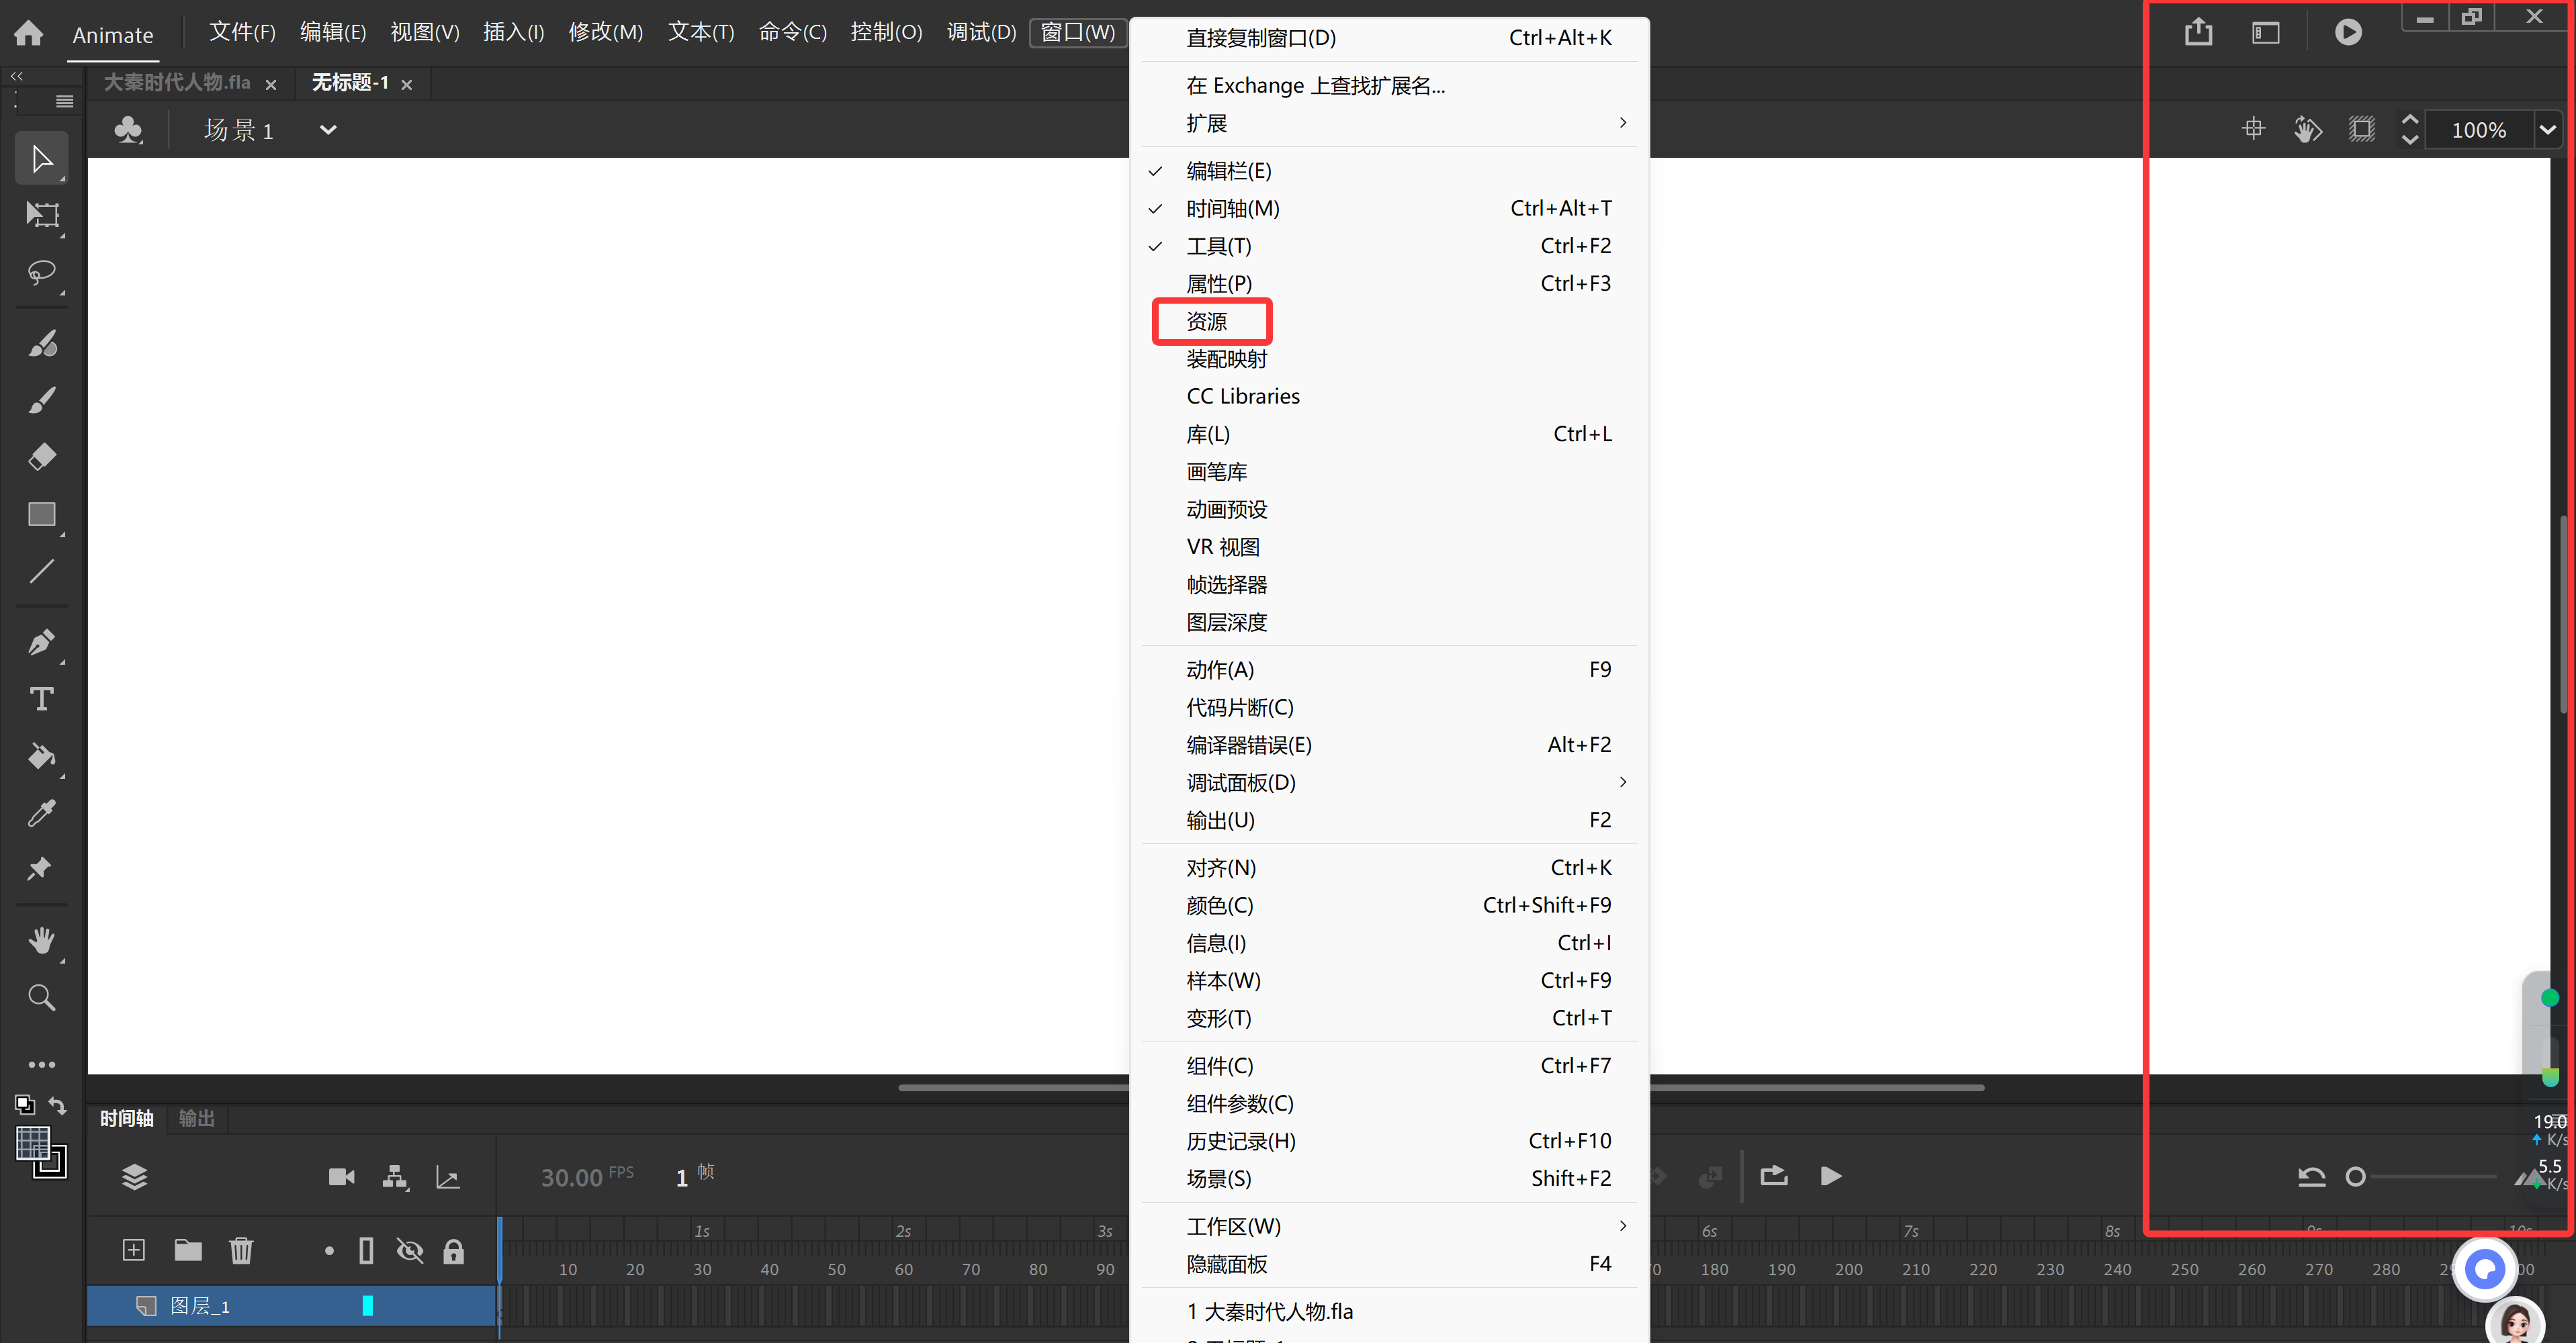Toggle 编辑栏(E) checkmark item
This screenshot has height=1343, width=2576.
(x=1228, y=171)
